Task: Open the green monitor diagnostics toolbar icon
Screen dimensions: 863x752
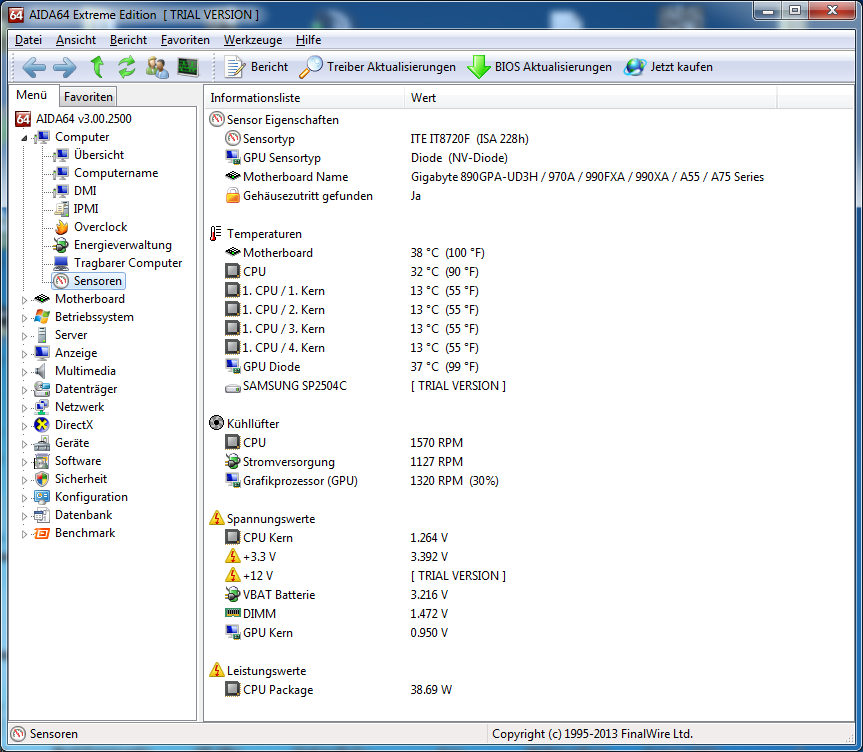Action: (x=188, y=67)
